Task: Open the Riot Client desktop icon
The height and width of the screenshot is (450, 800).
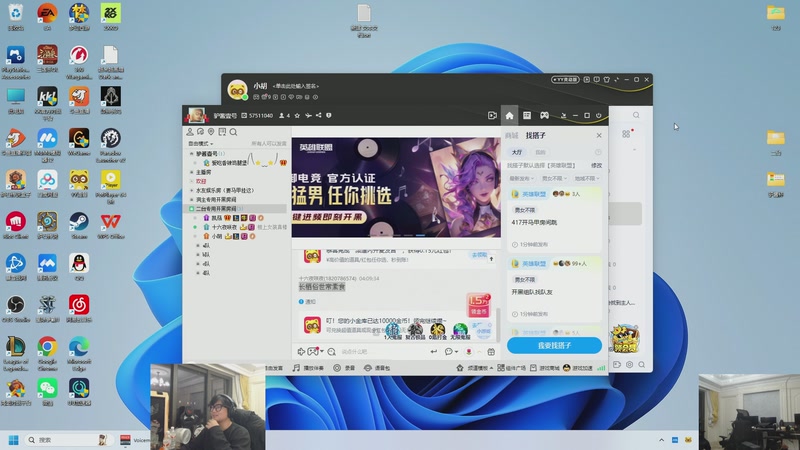Action: [x=16, y=226]
